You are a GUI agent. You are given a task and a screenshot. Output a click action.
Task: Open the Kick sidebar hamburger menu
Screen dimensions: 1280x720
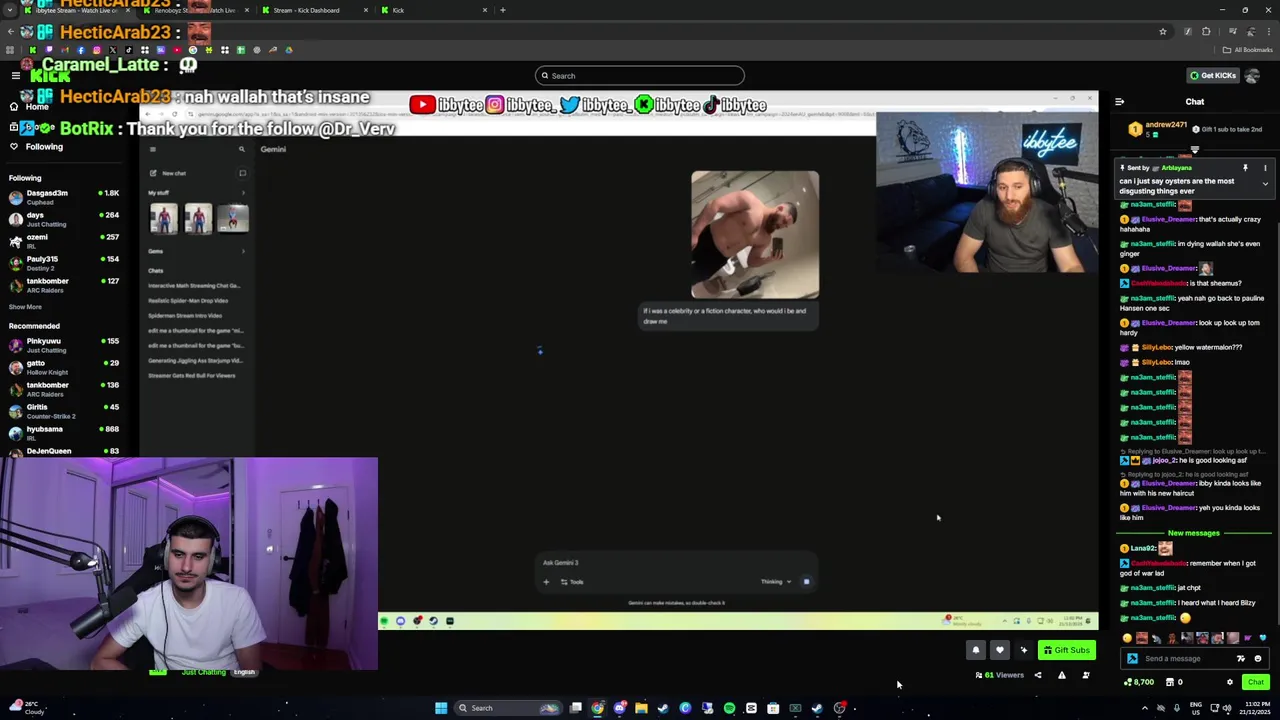click(x=15, y=76)
